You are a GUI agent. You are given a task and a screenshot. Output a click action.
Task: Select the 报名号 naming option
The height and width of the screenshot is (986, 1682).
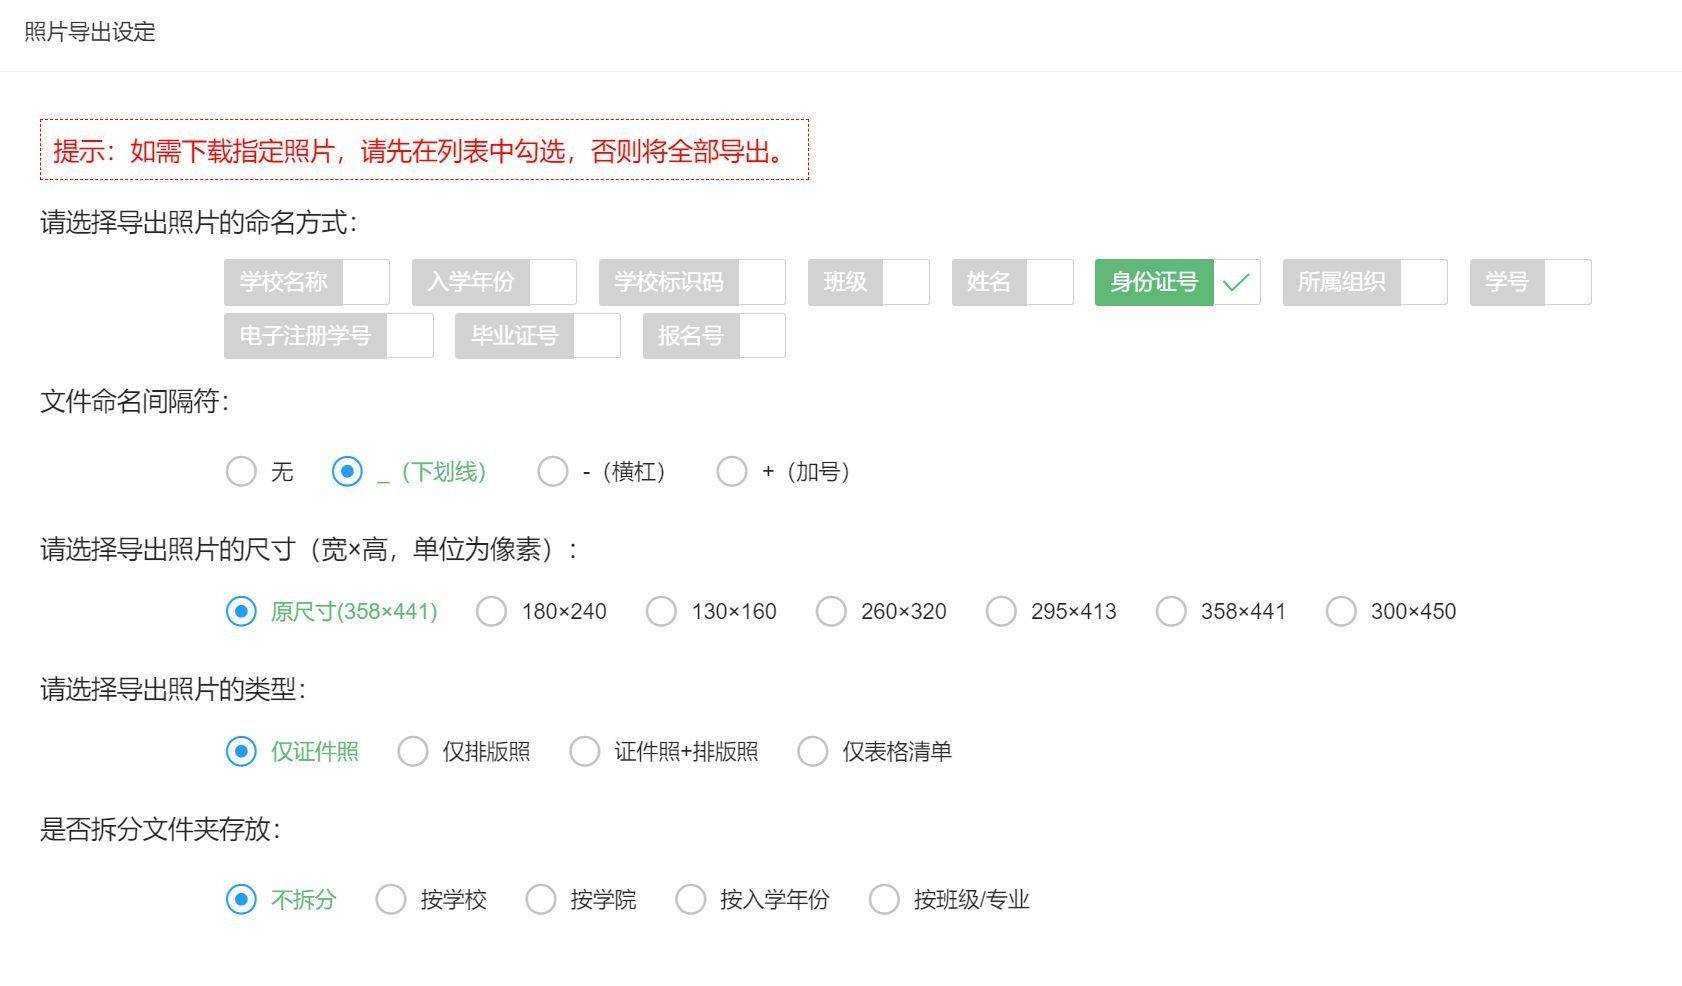coord(691,335)
